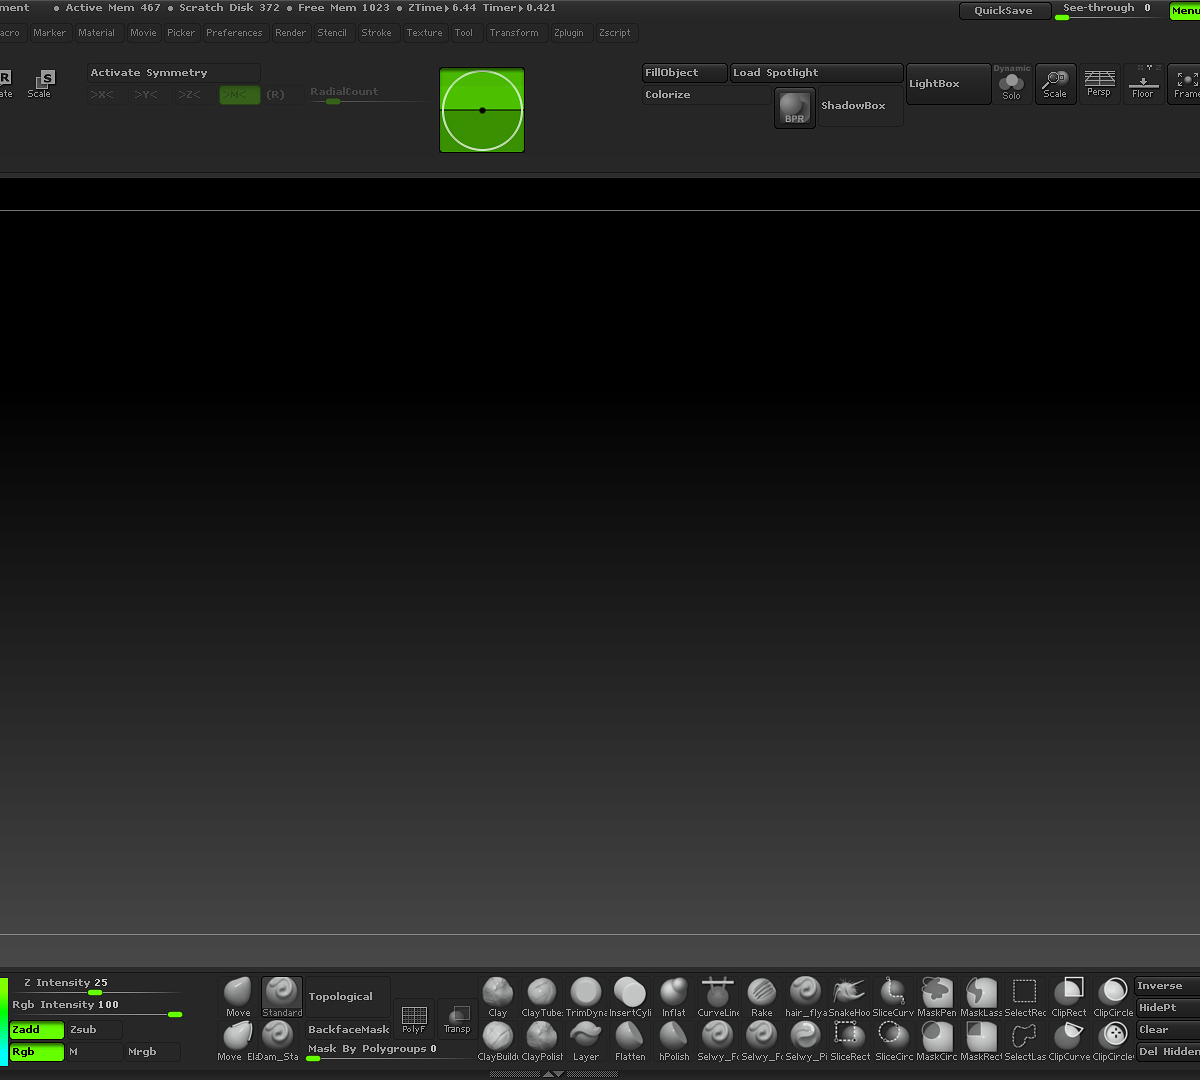Pick the ClayPolish brush

click(542, 1041)
